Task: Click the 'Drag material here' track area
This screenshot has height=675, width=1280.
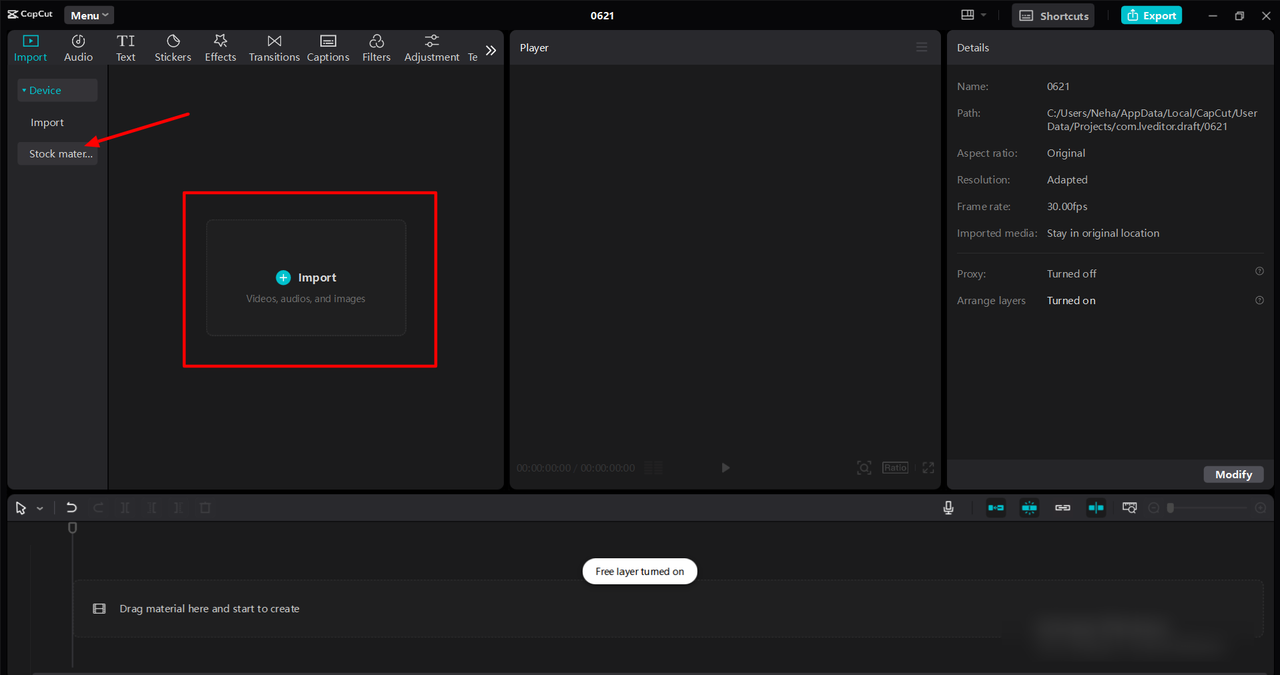Action: point(668,608)
